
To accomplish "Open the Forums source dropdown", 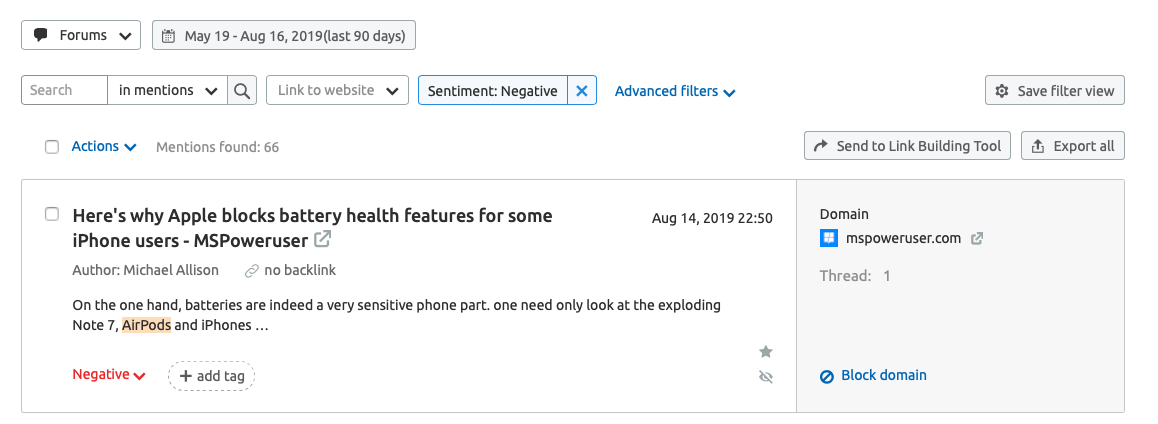I will coord(81,35).
